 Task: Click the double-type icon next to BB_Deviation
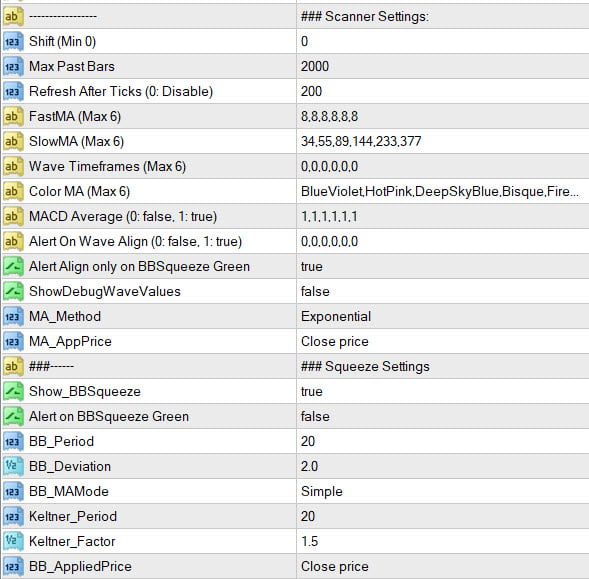[x=13, y=466]
